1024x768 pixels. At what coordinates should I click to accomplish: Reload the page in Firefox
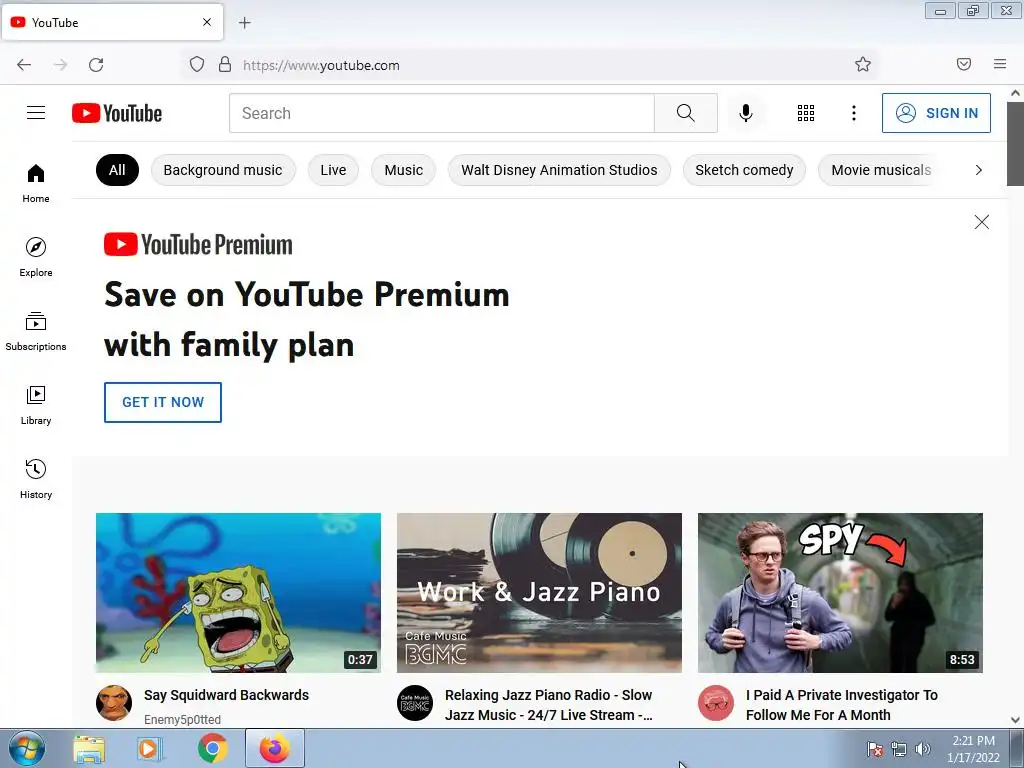96,65
